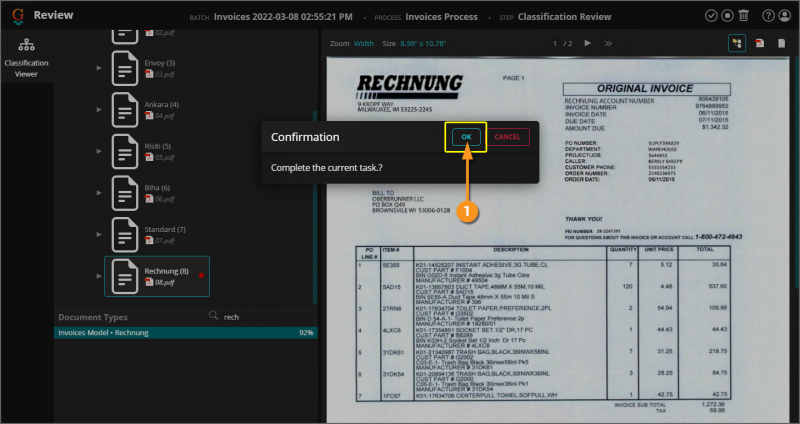800x424 pixels.
Task: Click the 08.pdf PDF file icon
Action: coord(149,282)
